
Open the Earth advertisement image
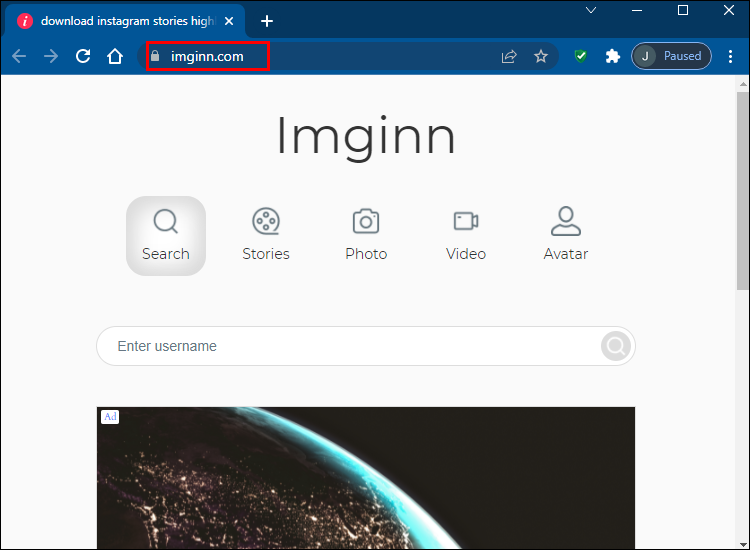pos(366,478)
